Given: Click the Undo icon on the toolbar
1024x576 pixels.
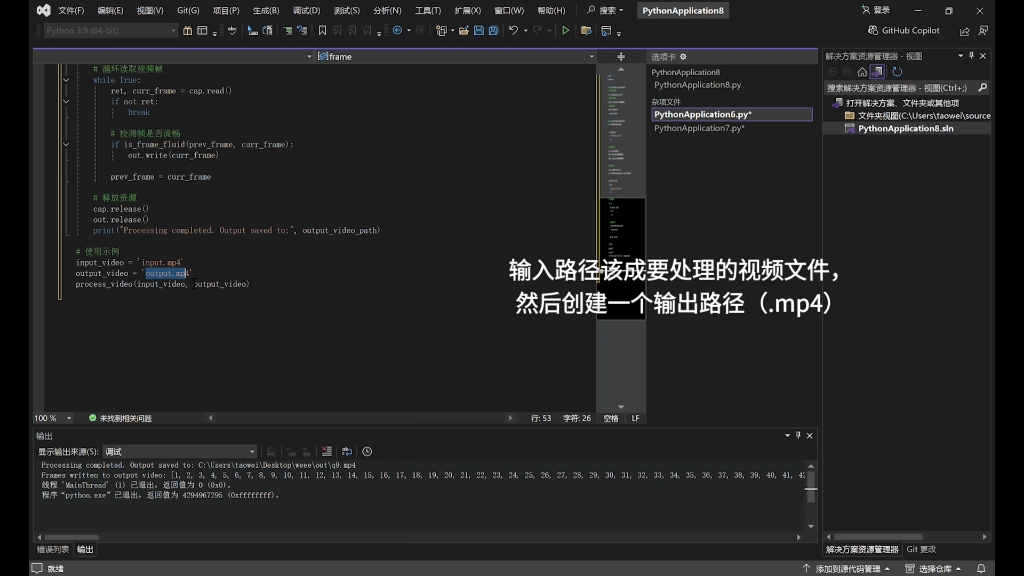Looking at the screenshot, I should pyautogui.click(x=513, y=31).
